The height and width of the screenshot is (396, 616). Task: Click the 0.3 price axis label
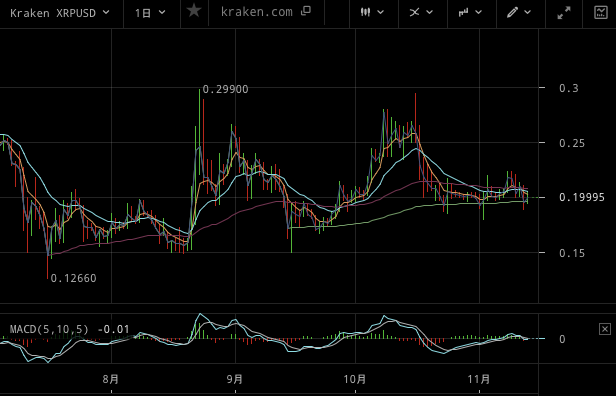(569, 88)
